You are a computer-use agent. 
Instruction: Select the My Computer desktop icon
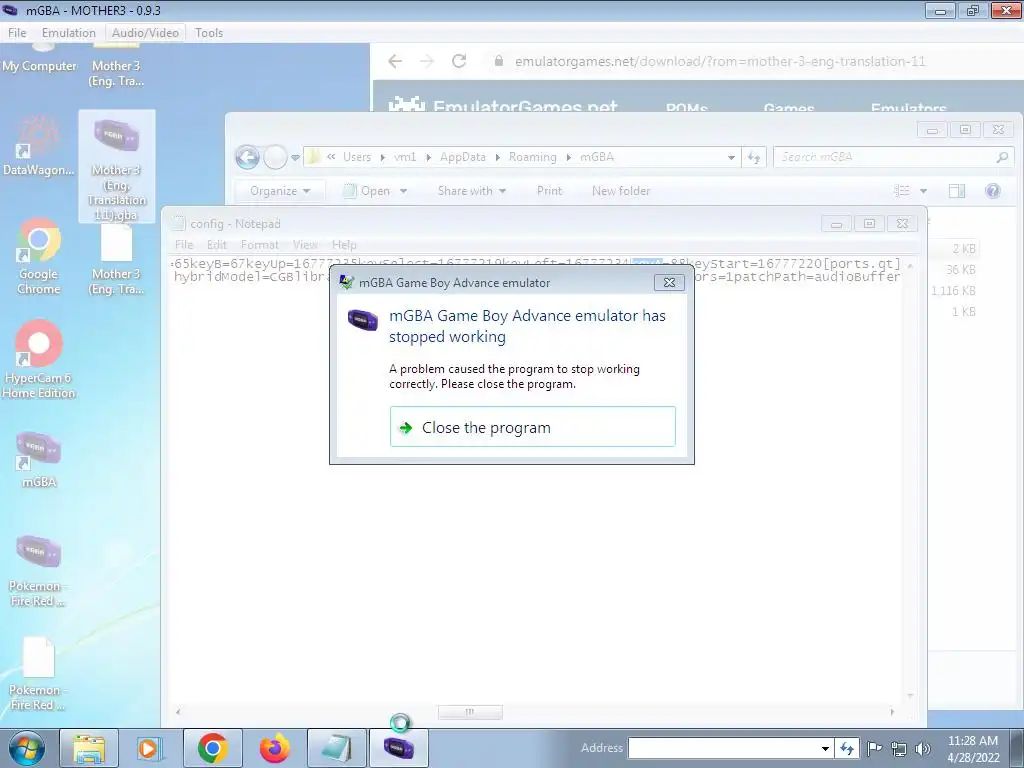tap(39, 57)
